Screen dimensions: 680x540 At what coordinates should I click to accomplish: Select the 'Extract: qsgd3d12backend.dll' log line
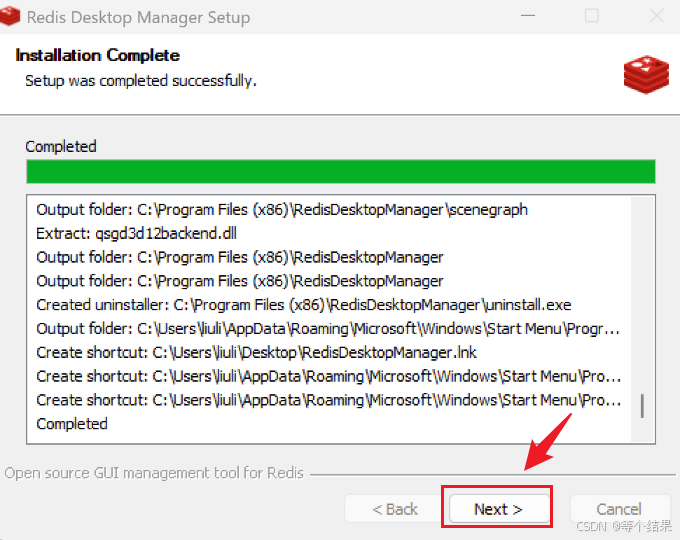click(x=137, y=233)
